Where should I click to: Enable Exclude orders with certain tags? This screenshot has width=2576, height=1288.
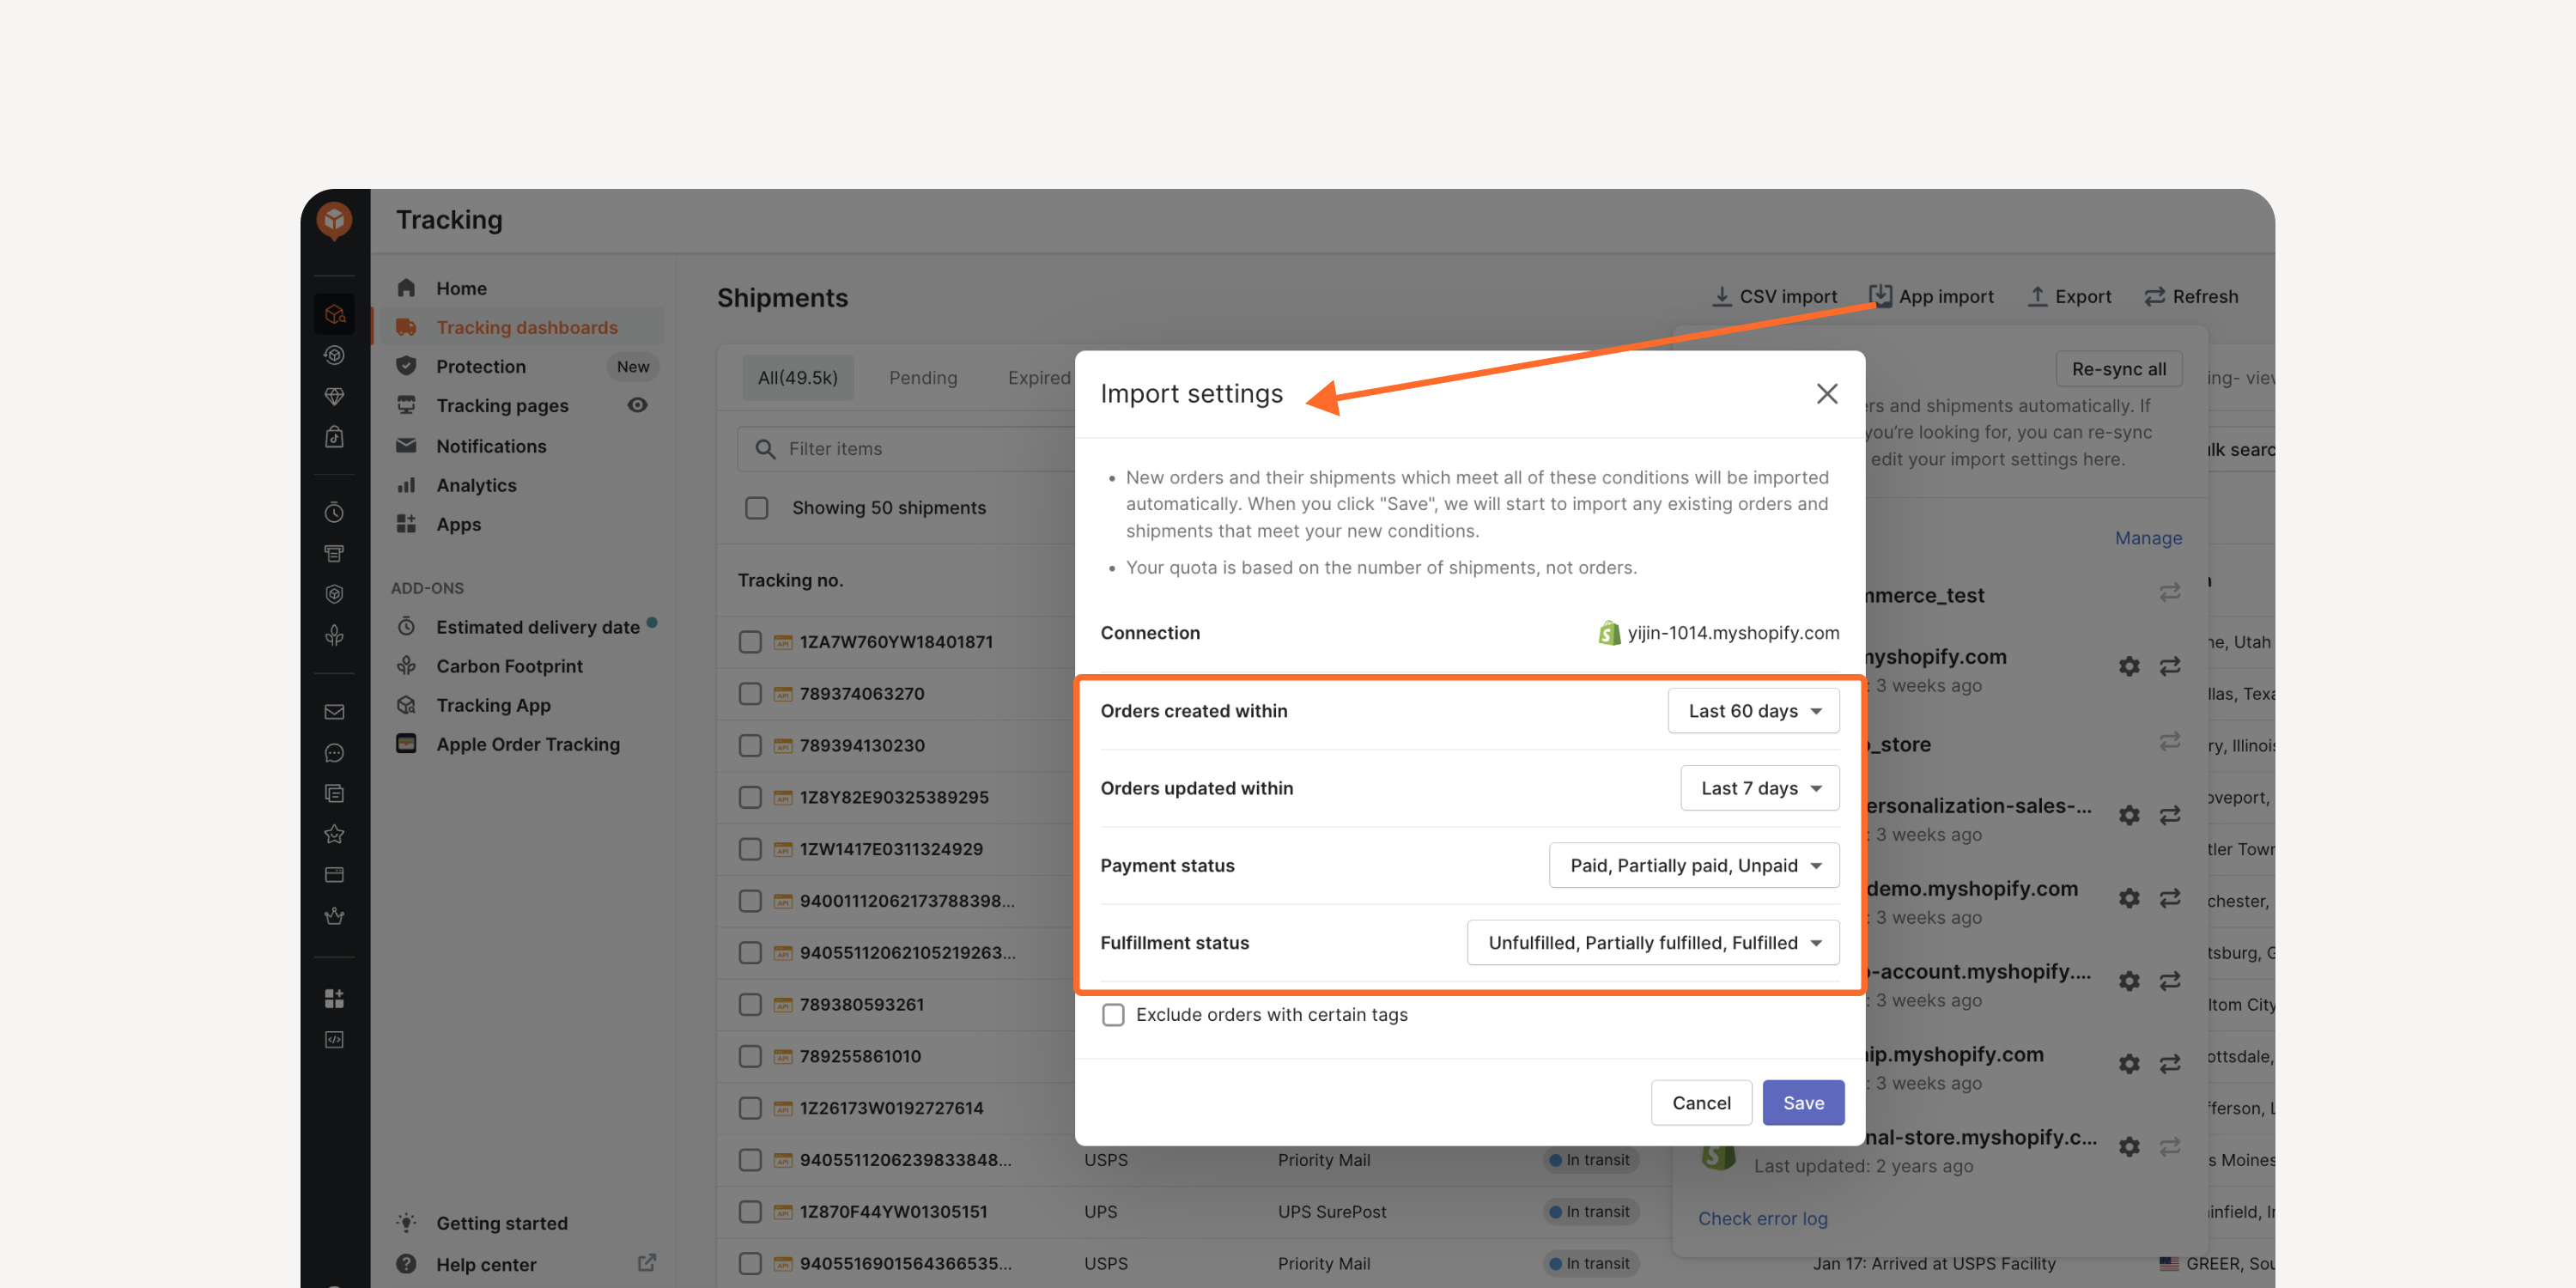point(1112,1015)
